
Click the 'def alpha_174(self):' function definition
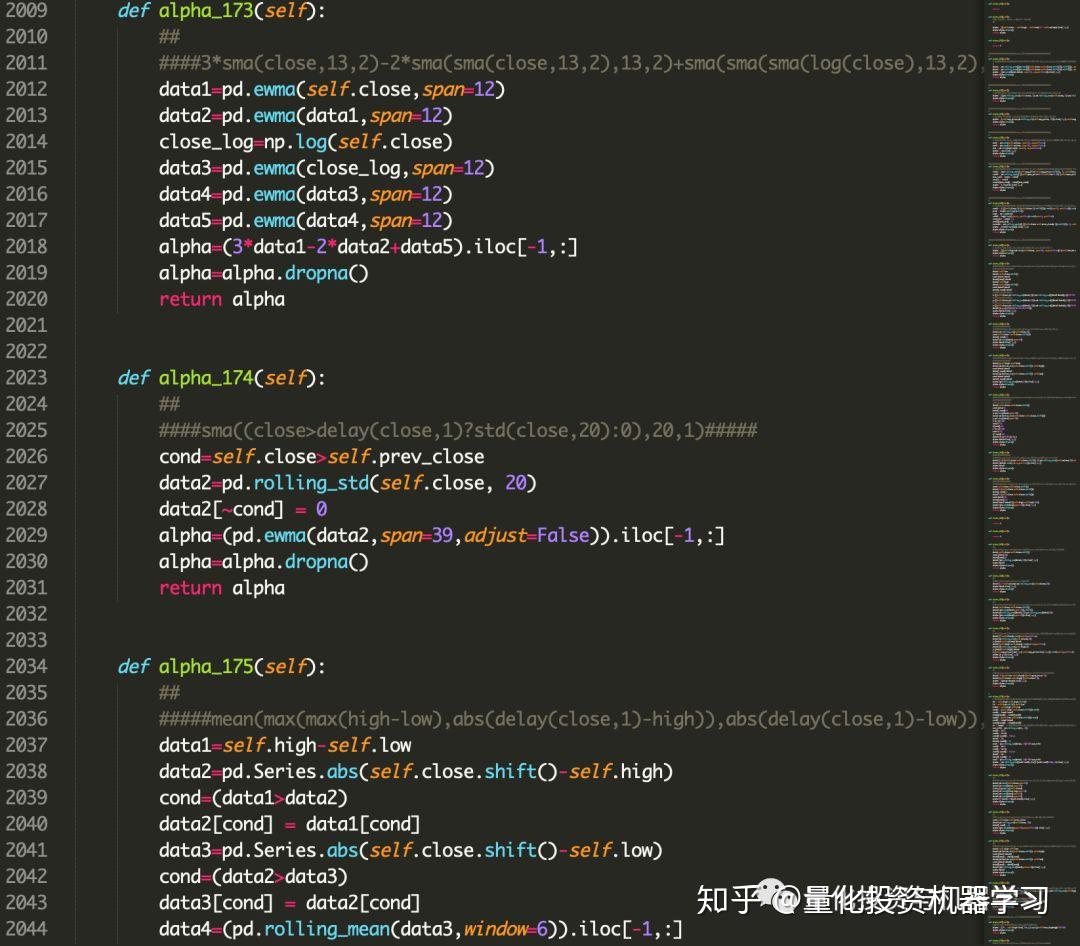[x=221, y=378]
